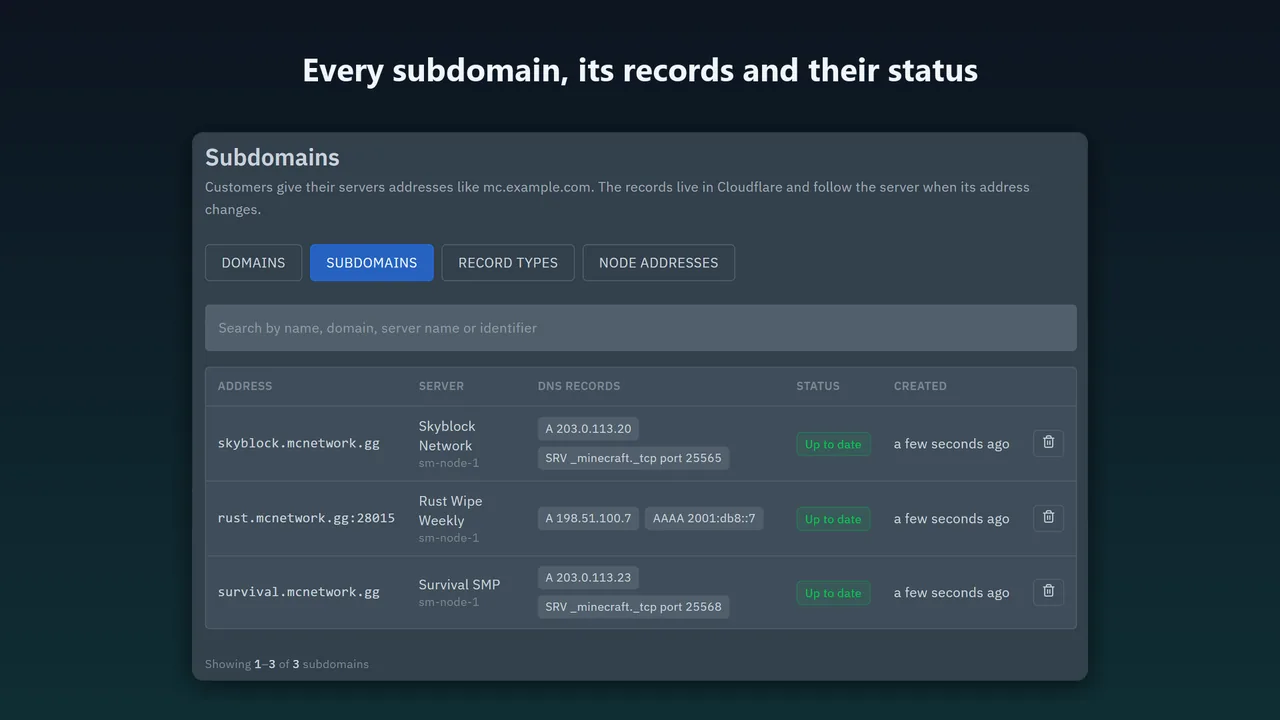Click the Rust Wipe Weekly server name
Screen dimensions: 1280x720
450,511
